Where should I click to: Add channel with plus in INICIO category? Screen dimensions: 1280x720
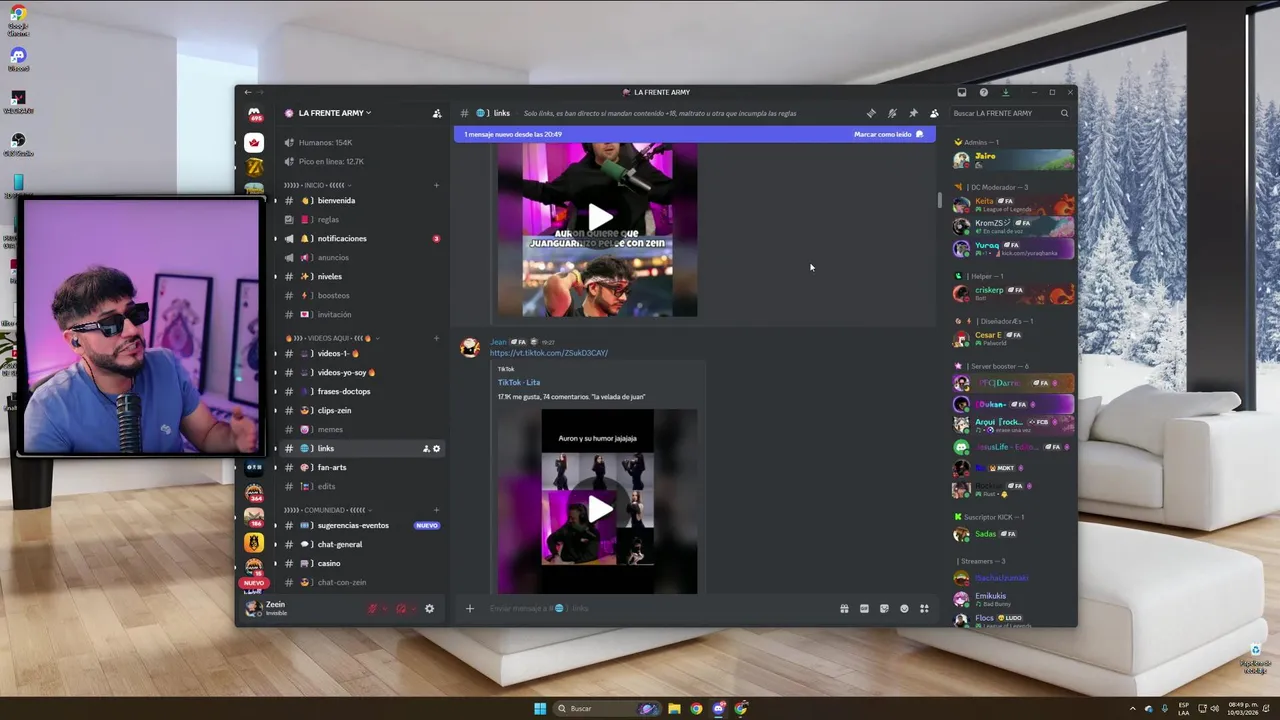(436, 185)
